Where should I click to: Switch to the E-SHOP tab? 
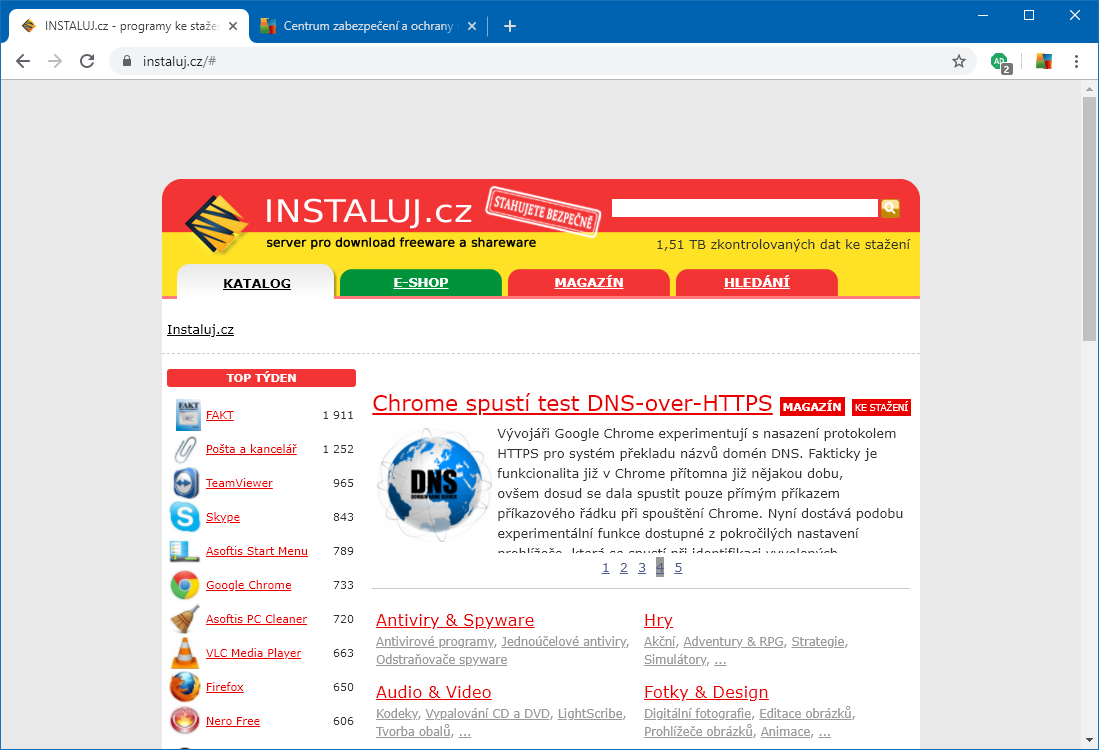(420, 283)
